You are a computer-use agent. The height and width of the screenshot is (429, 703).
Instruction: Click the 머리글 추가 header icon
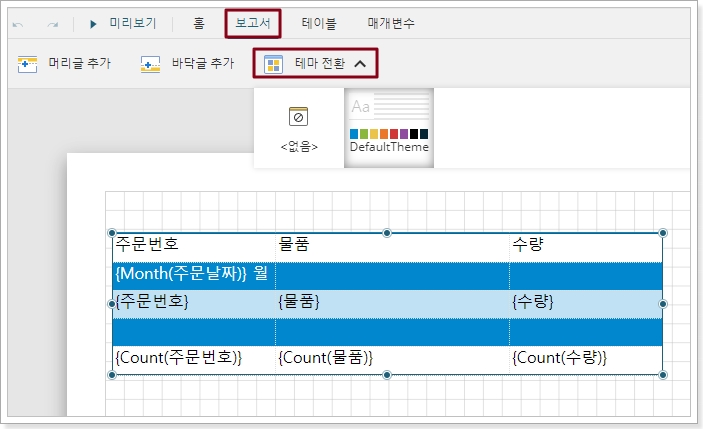click(x=28, y=65)
